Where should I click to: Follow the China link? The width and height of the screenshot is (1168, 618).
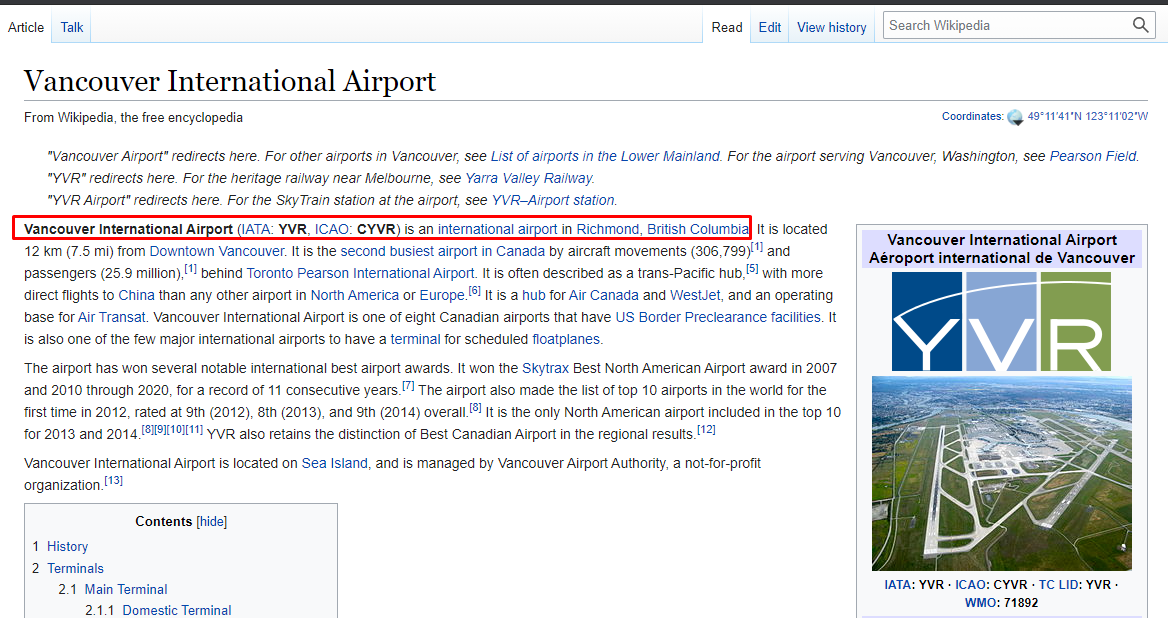coord(136,295)
